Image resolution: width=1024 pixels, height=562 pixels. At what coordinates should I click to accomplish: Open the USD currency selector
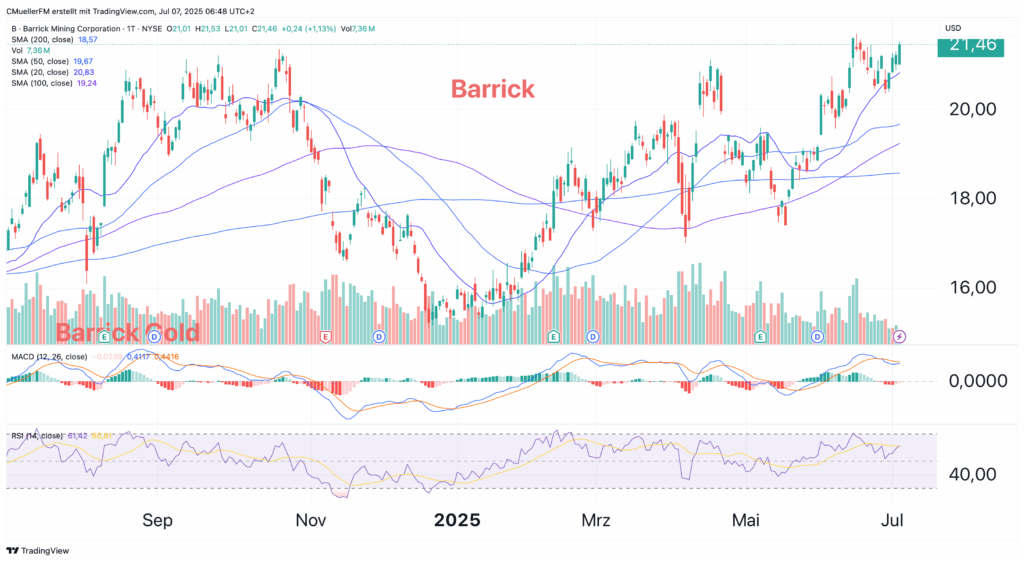click(953, 28)
